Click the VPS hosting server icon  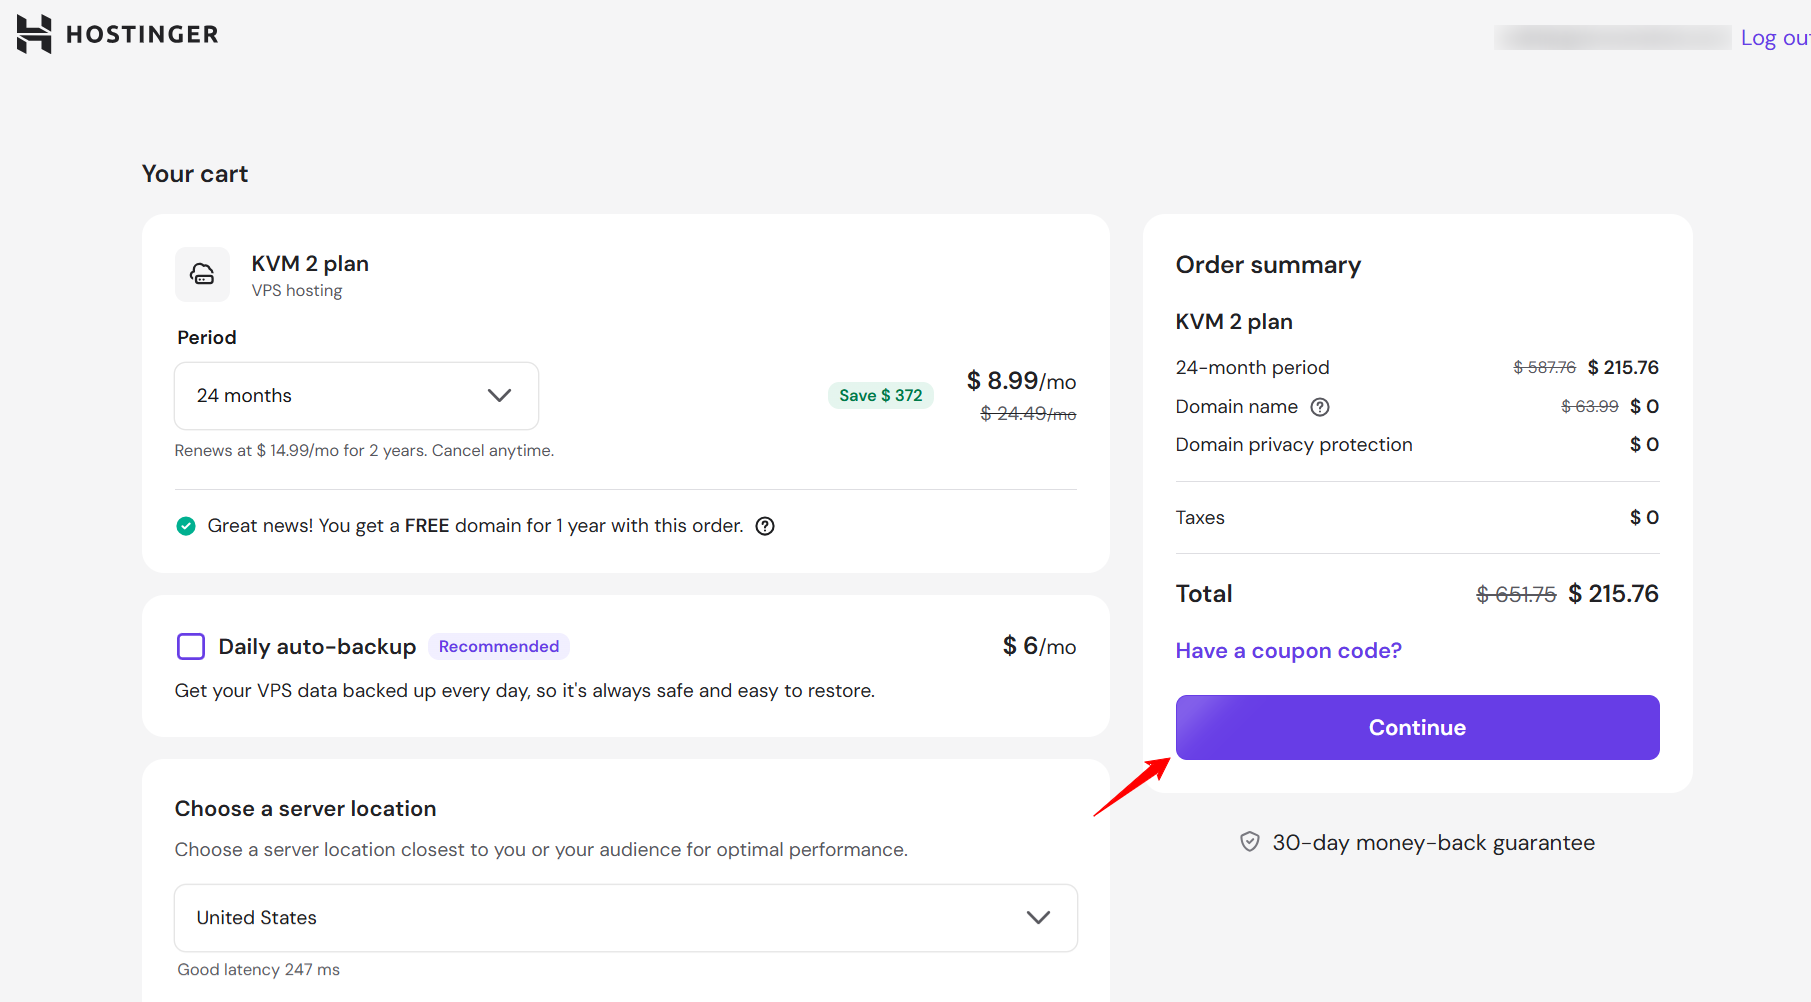click(x=202, y=274)
